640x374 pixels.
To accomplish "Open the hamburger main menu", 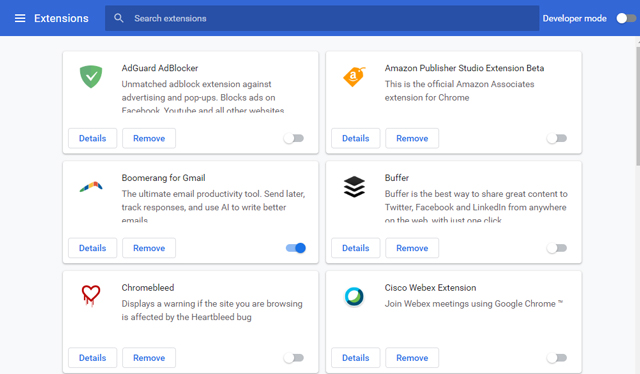I will click(x=20, y=18).
